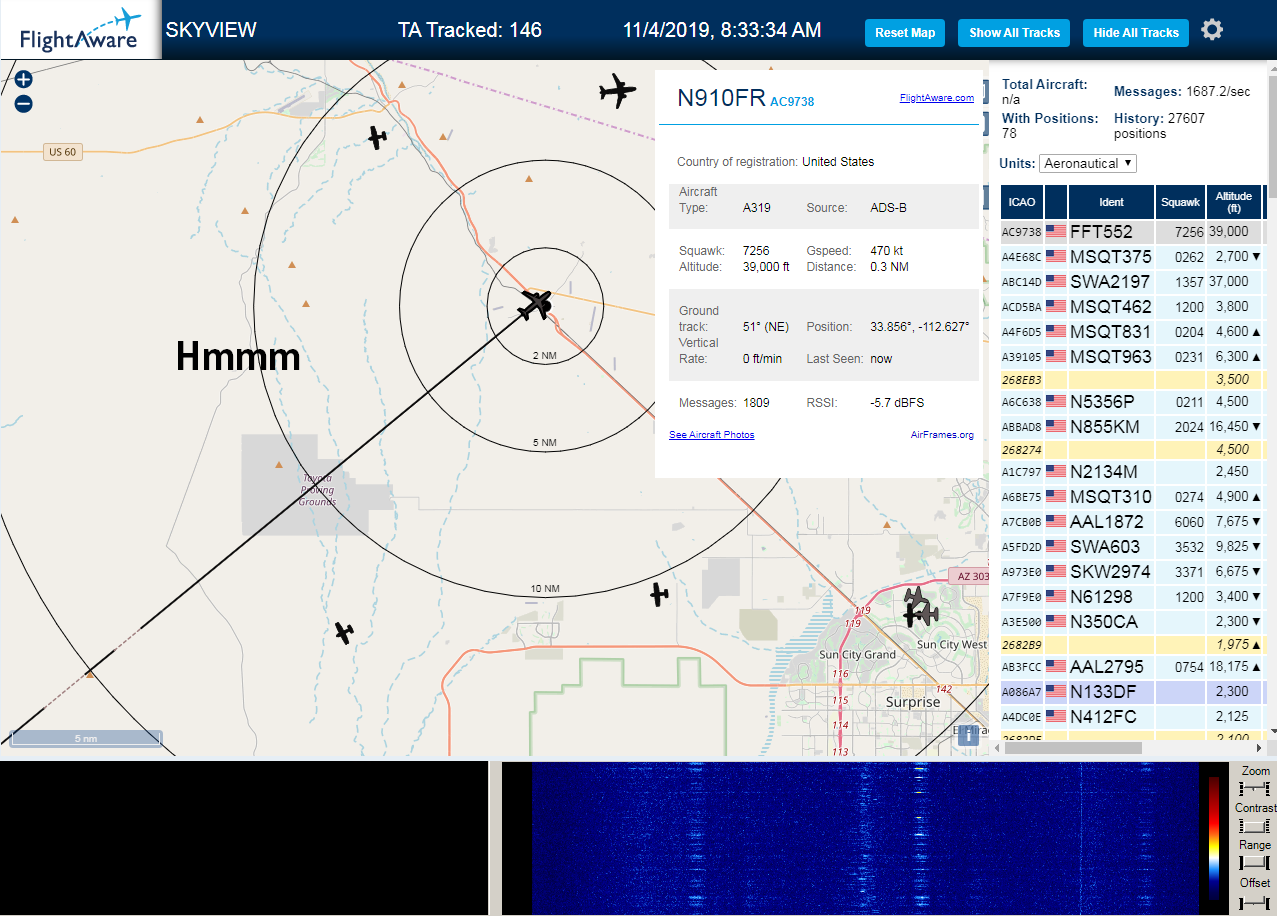Viewport: 1277px width, 917px height.
Task: Click the aircraft table horizontal scrollbar thumb
Action: 1072,748
